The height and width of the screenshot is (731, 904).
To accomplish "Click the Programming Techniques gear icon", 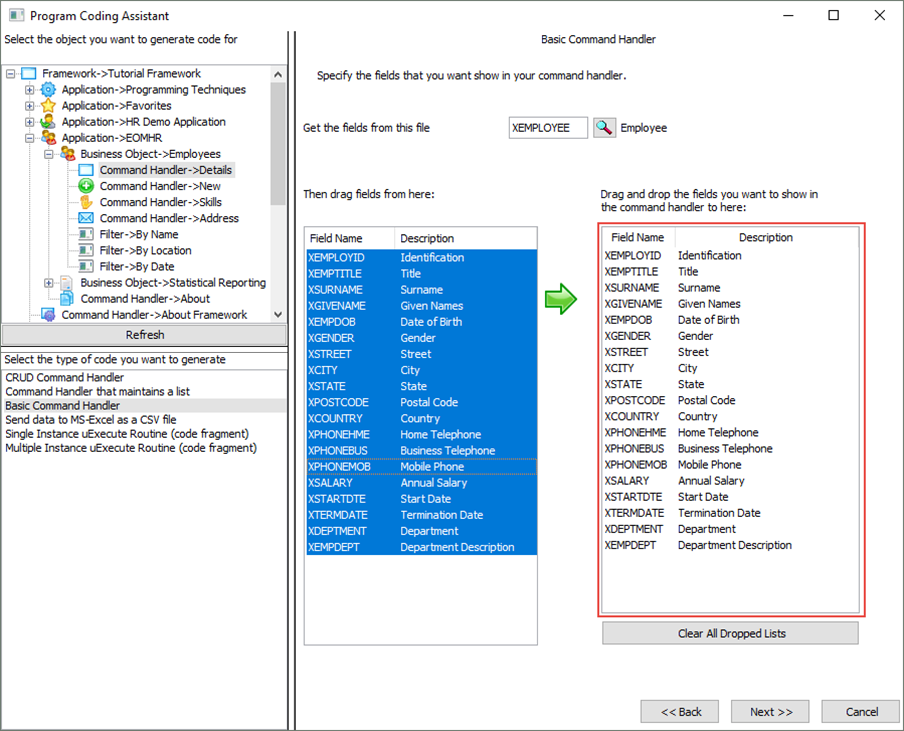I will point(48,89).
